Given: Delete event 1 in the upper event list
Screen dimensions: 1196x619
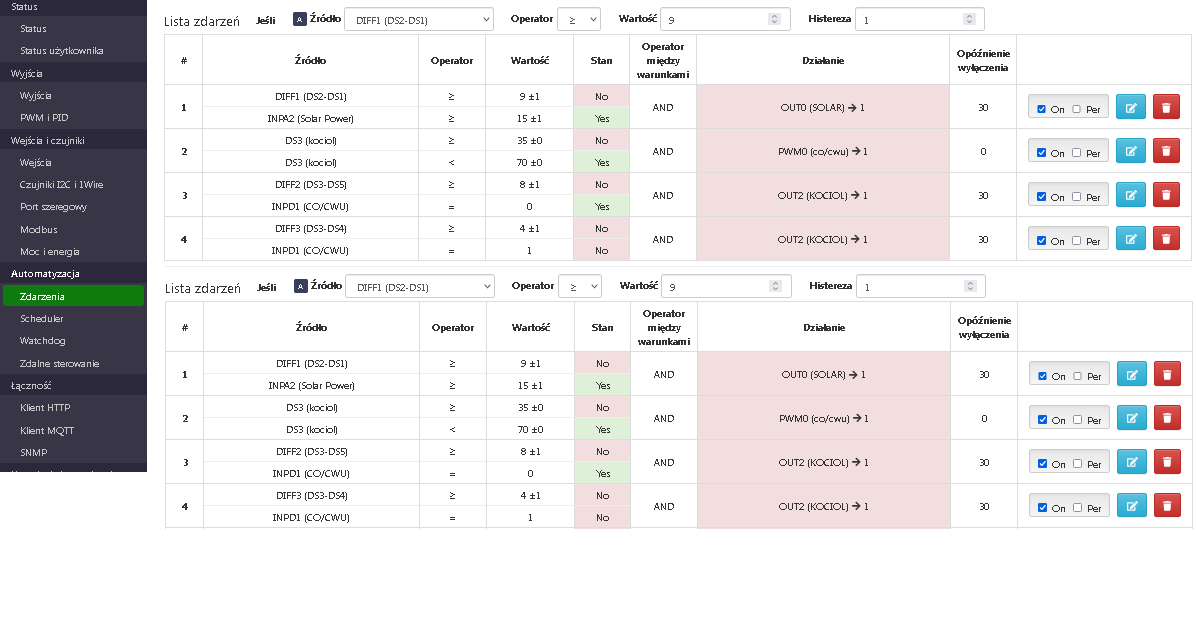Looking at the screenshot, I should [1166, 108].
